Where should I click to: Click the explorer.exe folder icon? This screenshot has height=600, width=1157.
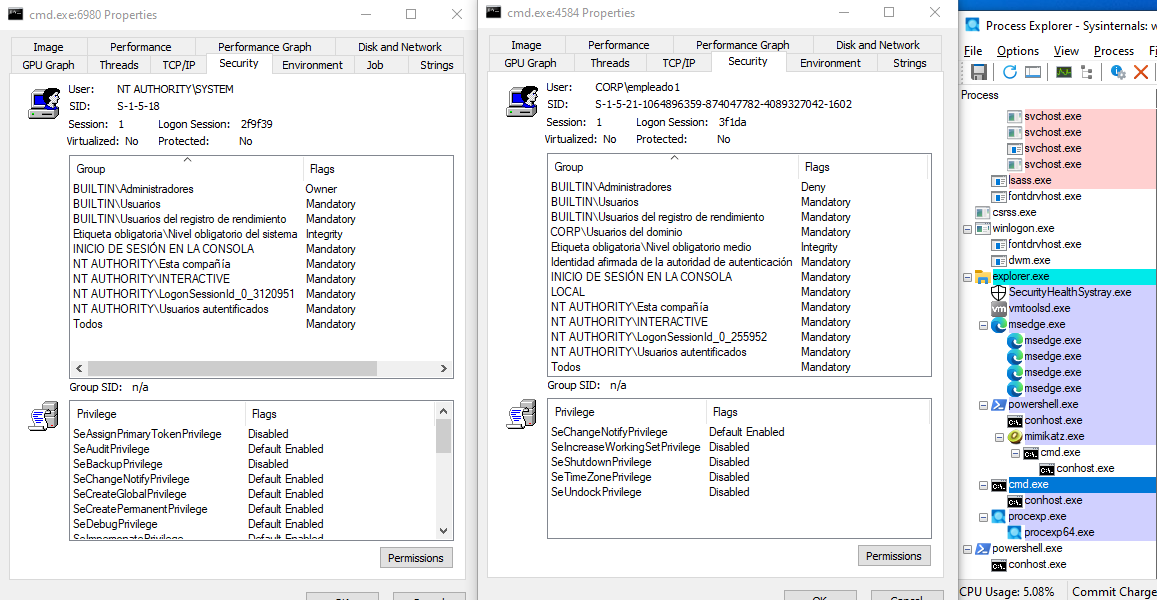click(982, 277)
